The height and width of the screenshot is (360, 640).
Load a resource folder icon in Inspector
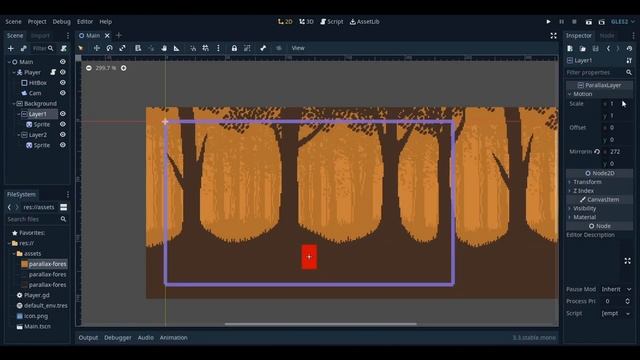583,49
